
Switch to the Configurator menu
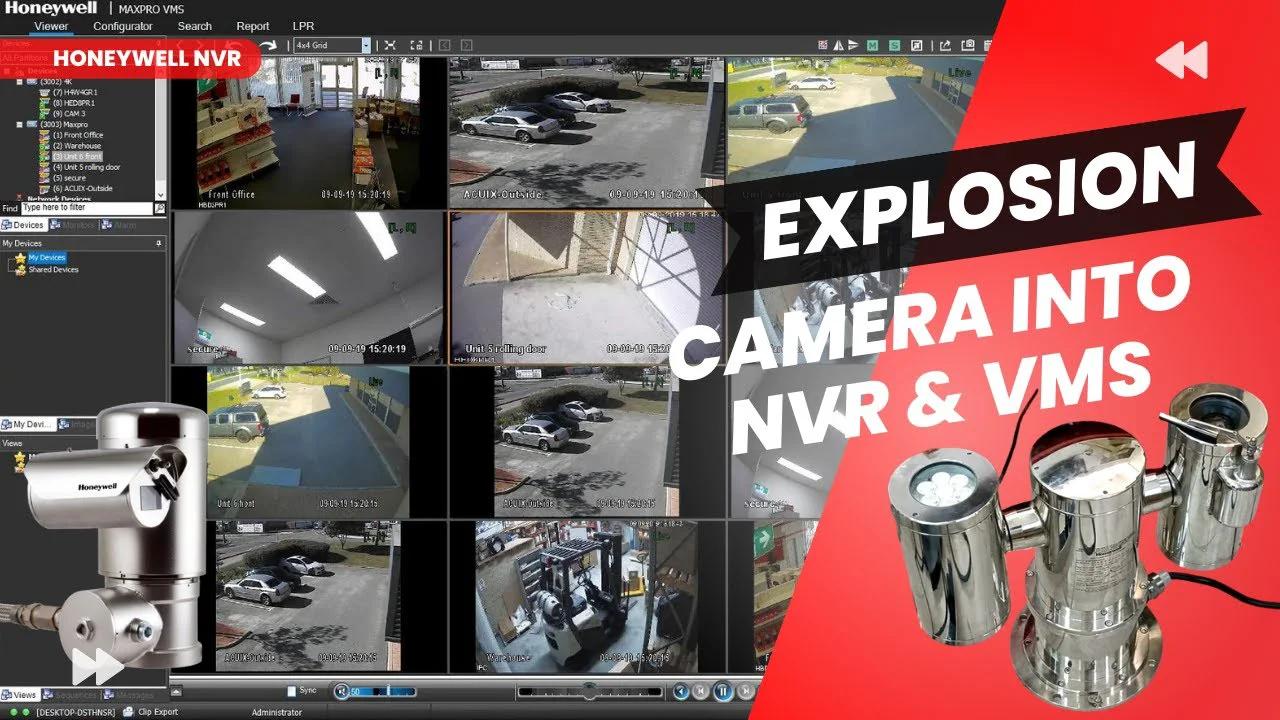pyautogui.click(x=123, y=26)
